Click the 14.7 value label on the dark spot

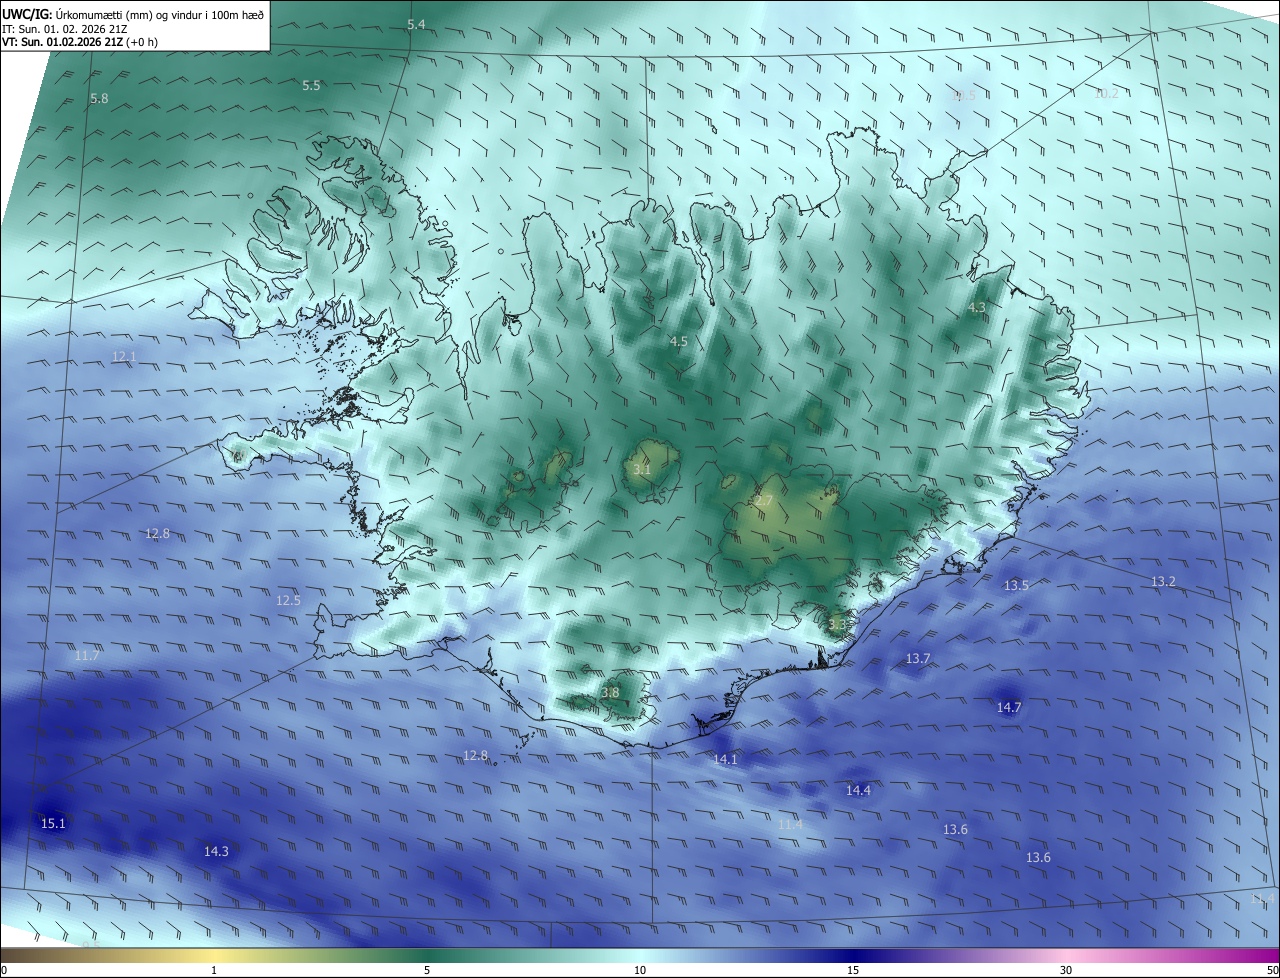pos(1009,707)
